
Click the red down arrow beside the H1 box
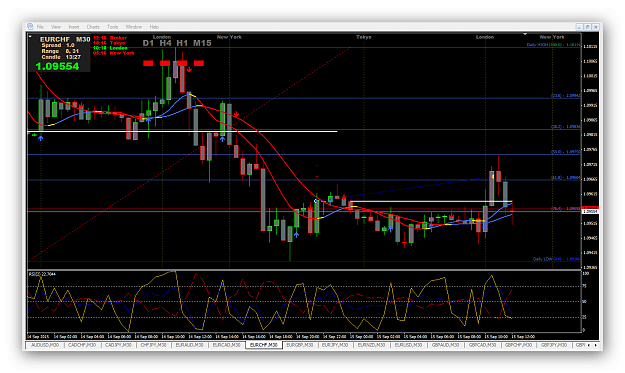click(189, 70)
